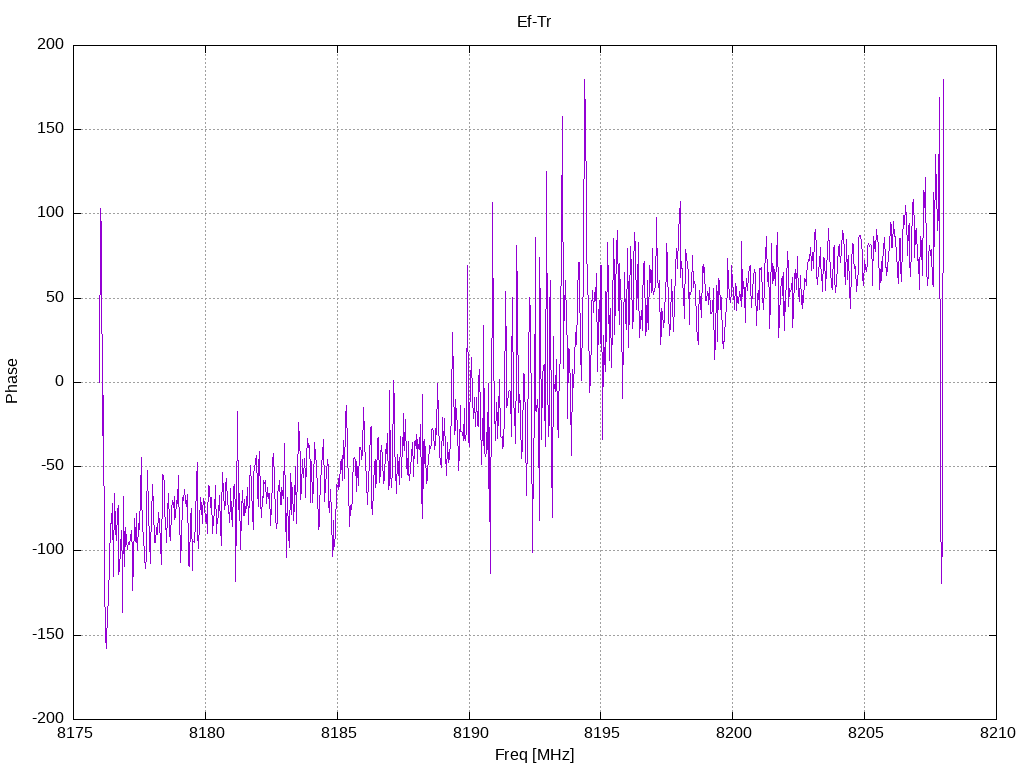
Task: Click the y-axis tick label 100
Action: 51,213
